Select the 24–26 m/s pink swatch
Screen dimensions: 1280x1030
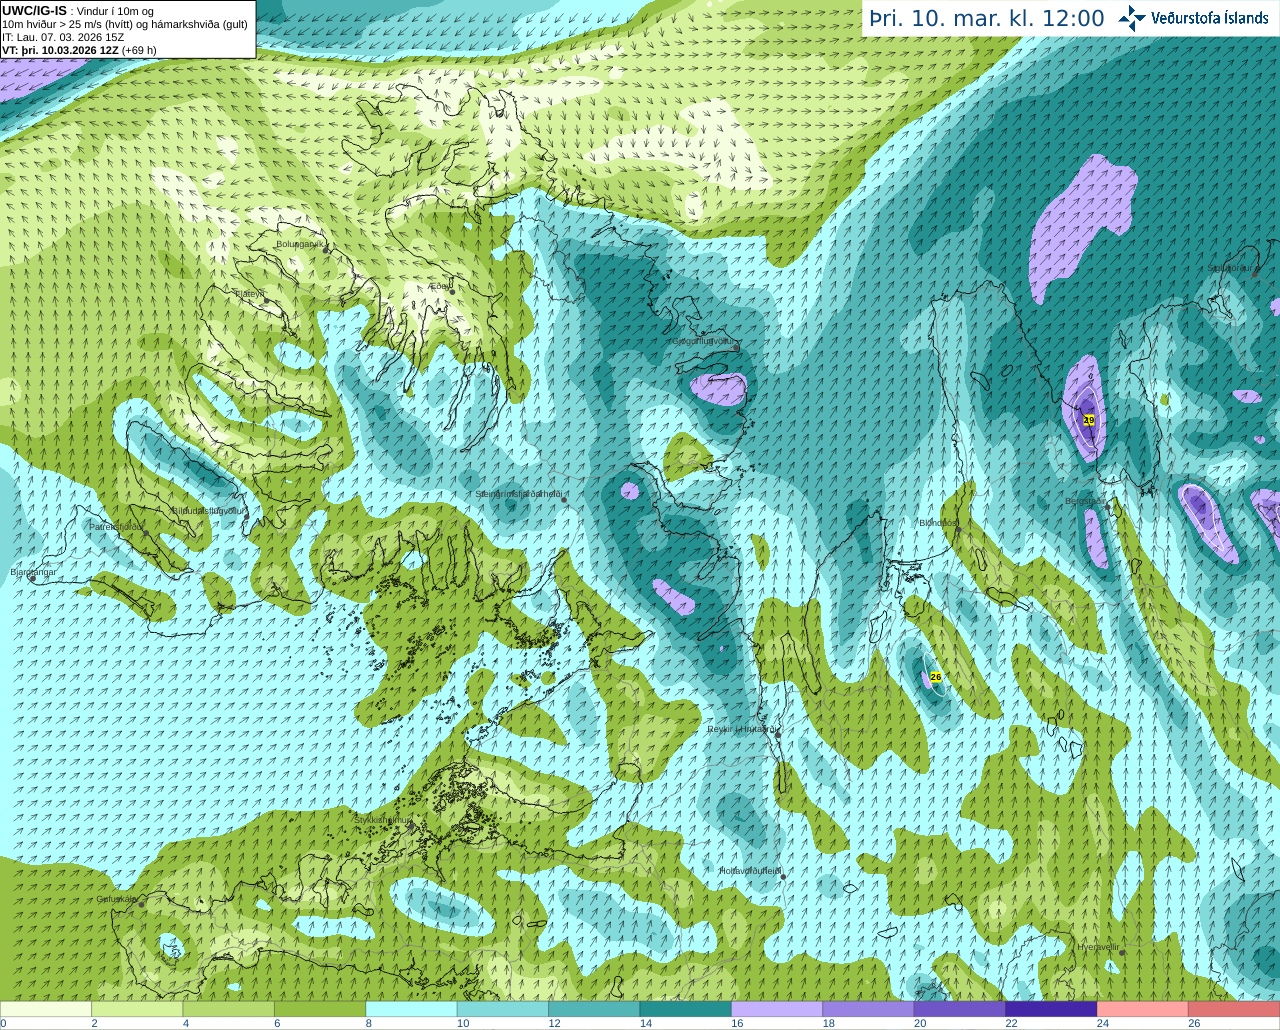[x=1143, y=1009]
